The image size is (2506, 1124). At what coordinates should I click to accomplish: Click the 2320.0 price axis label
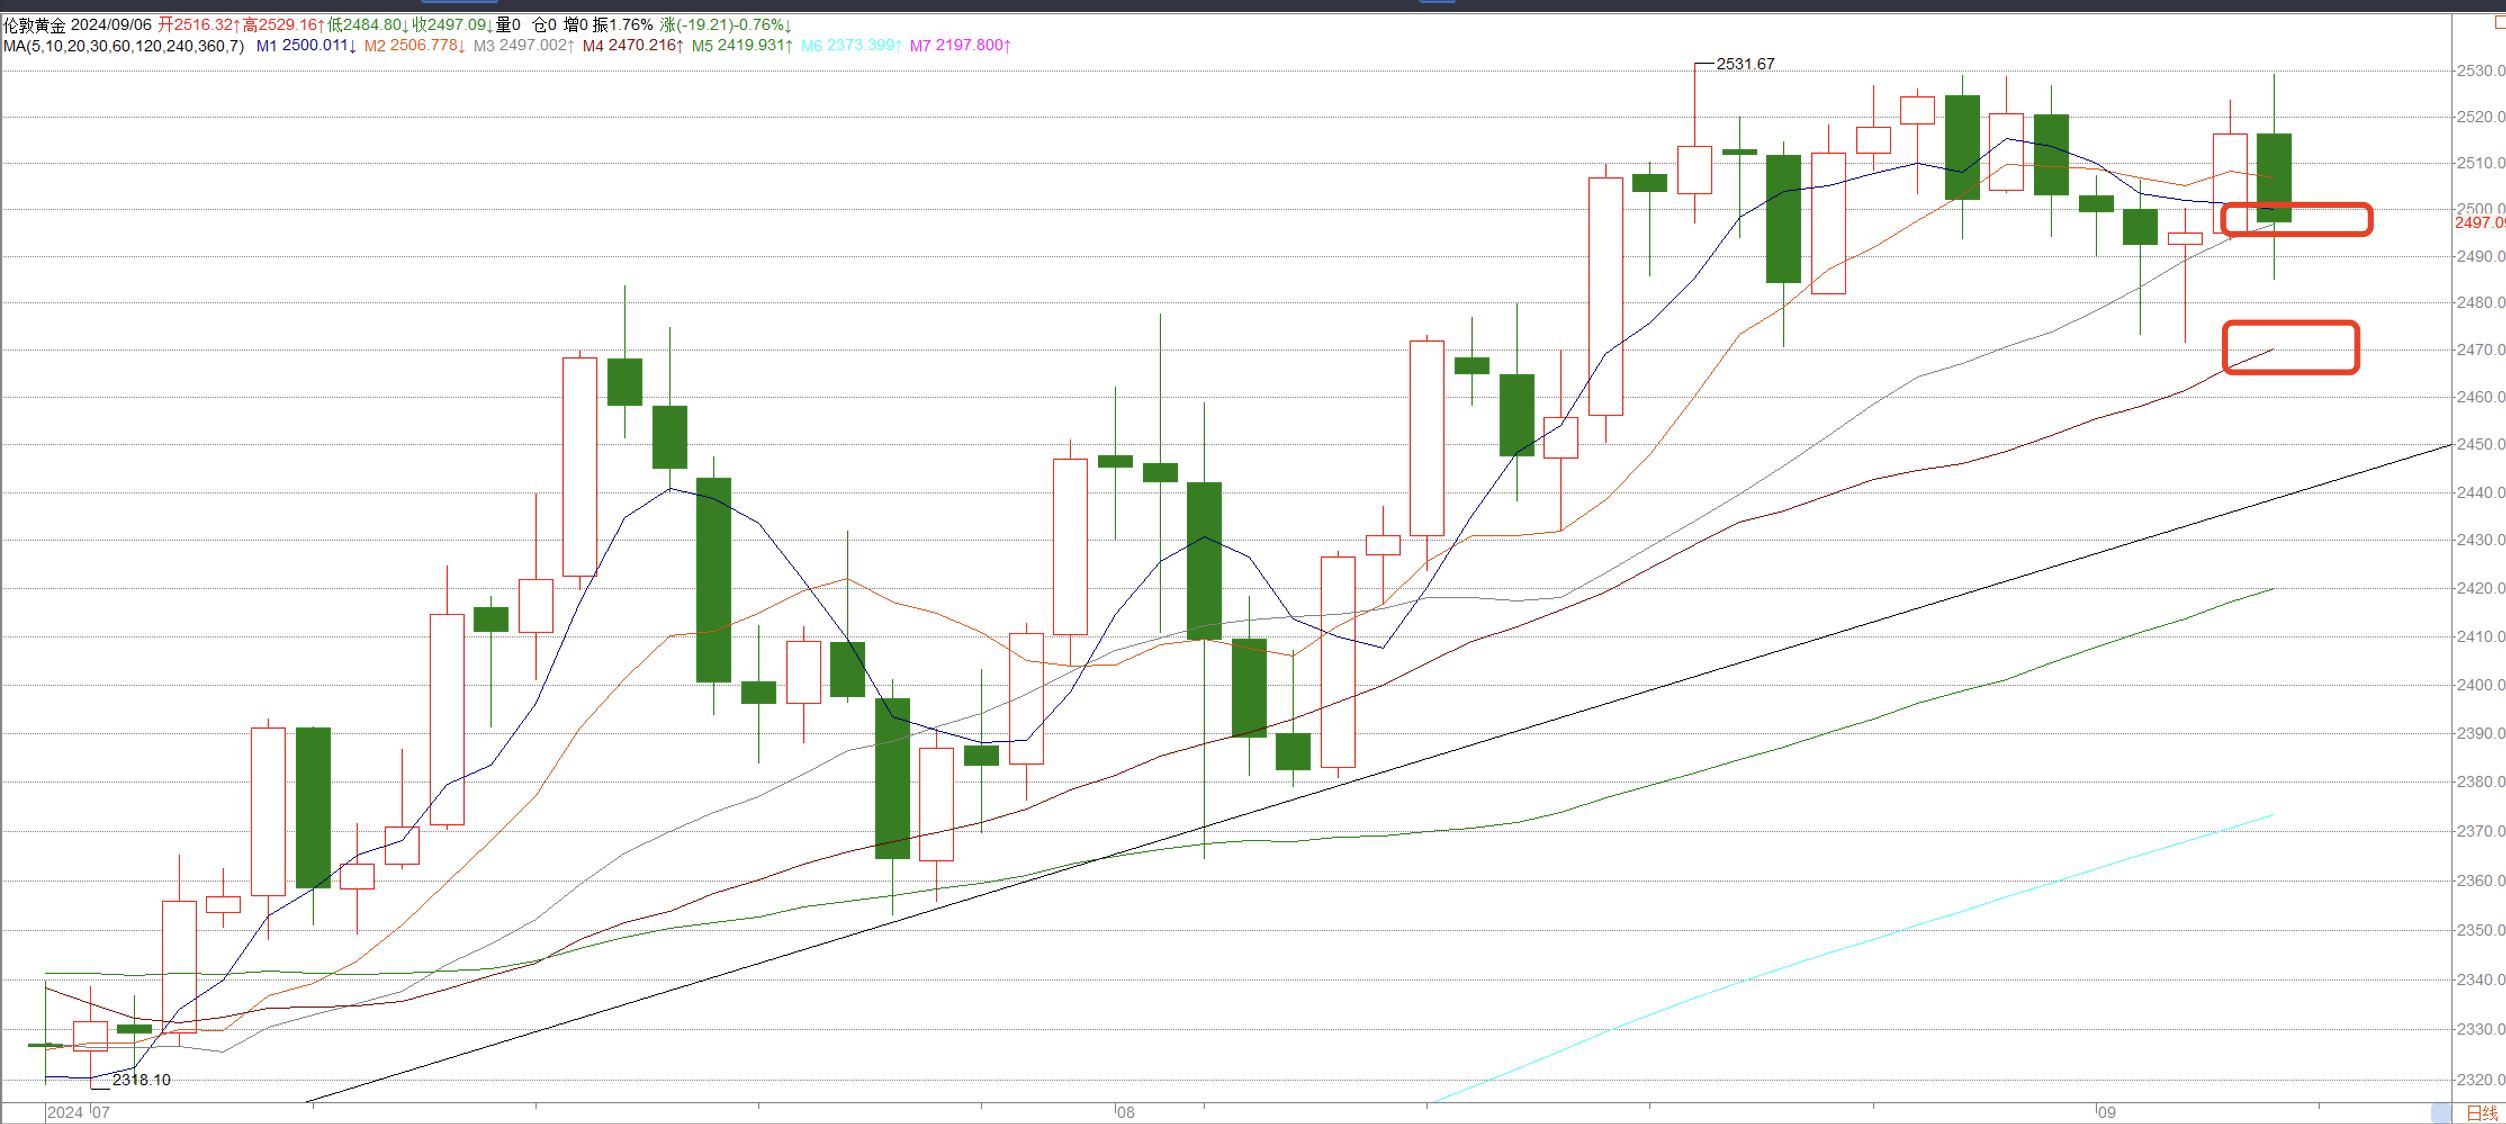[x=2481, y=1080]
